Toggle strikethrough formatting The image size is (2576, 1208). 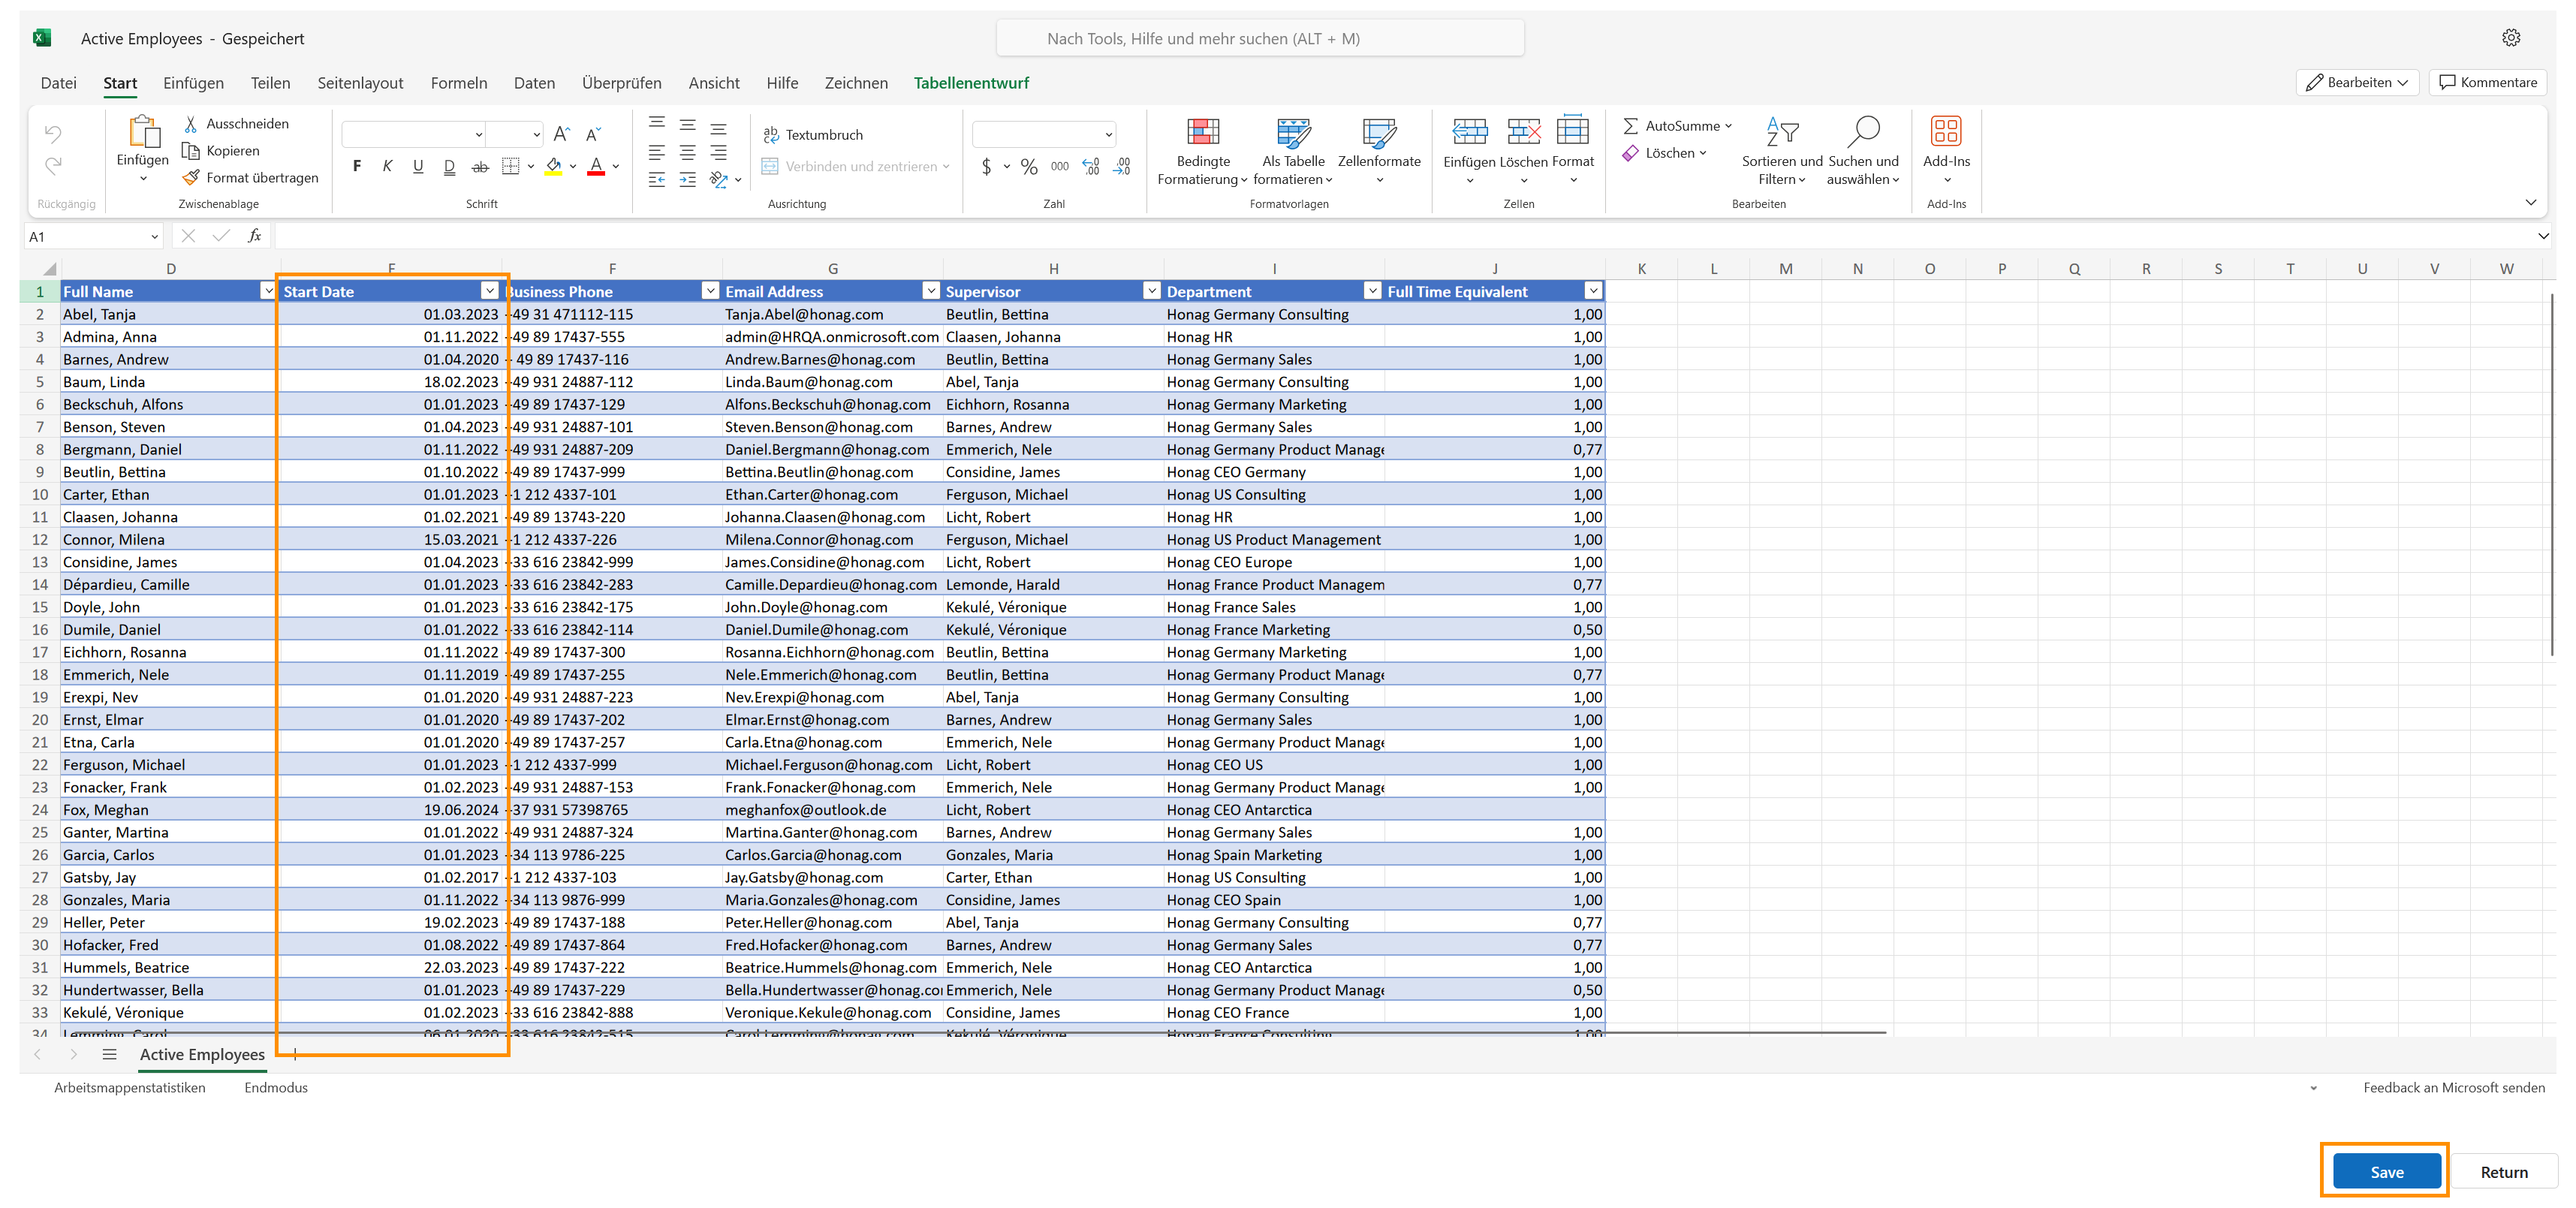(480, 167)
